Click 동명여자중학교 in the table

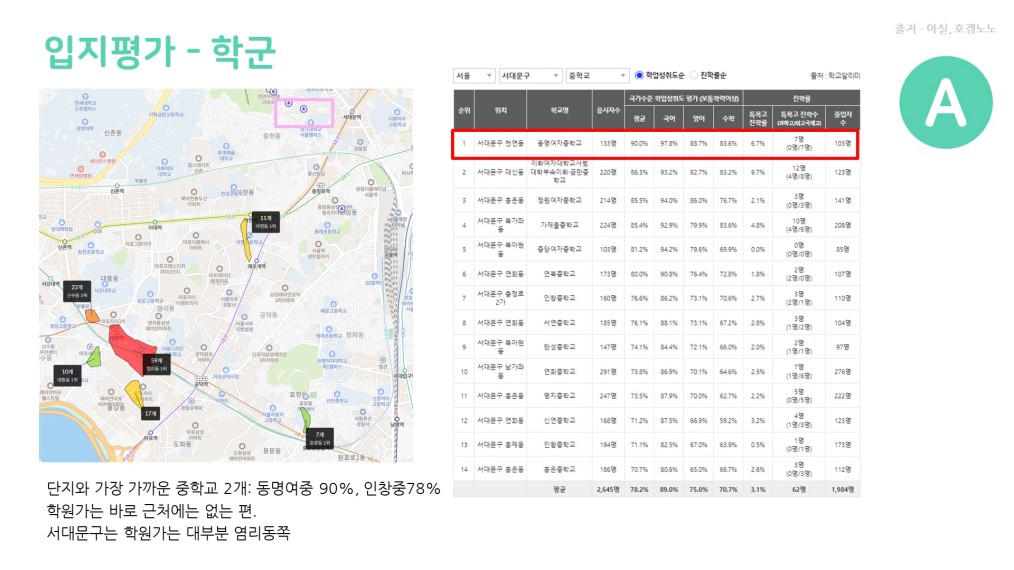pyautogui.click(x=559, y=144)
